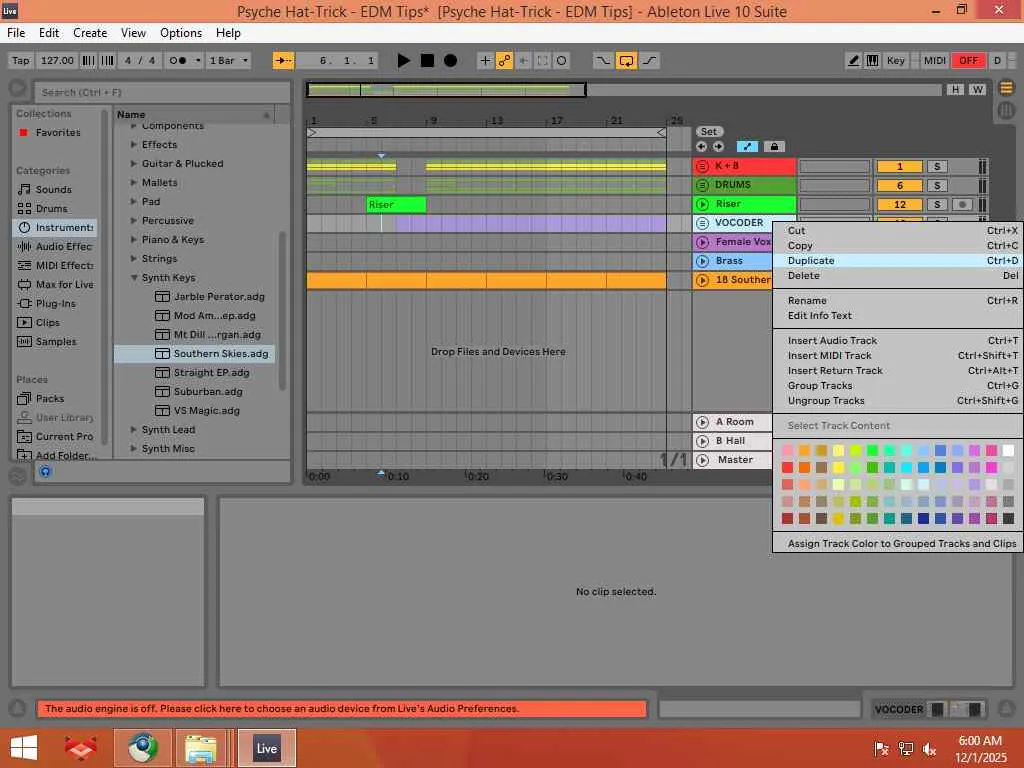Choose Rename in the context menu
This screenshot has height=768, width=1024.
(x=898, y=300)
